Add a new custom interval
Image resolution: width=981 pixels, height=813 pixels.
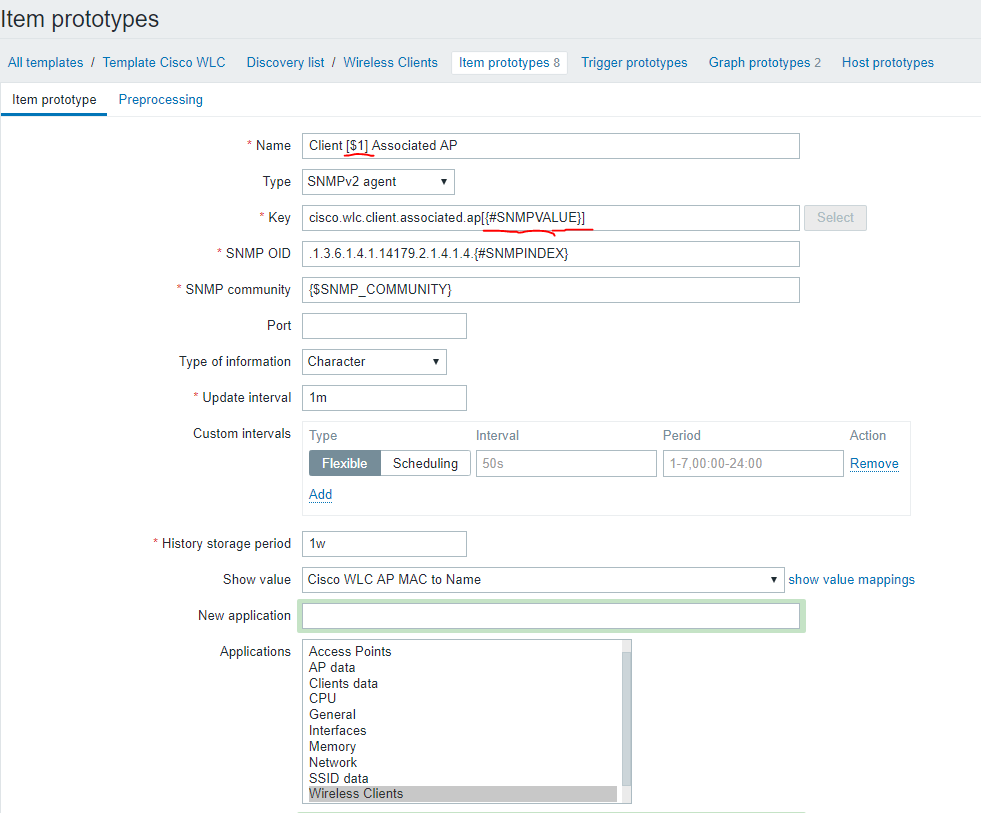coord(320,494)
